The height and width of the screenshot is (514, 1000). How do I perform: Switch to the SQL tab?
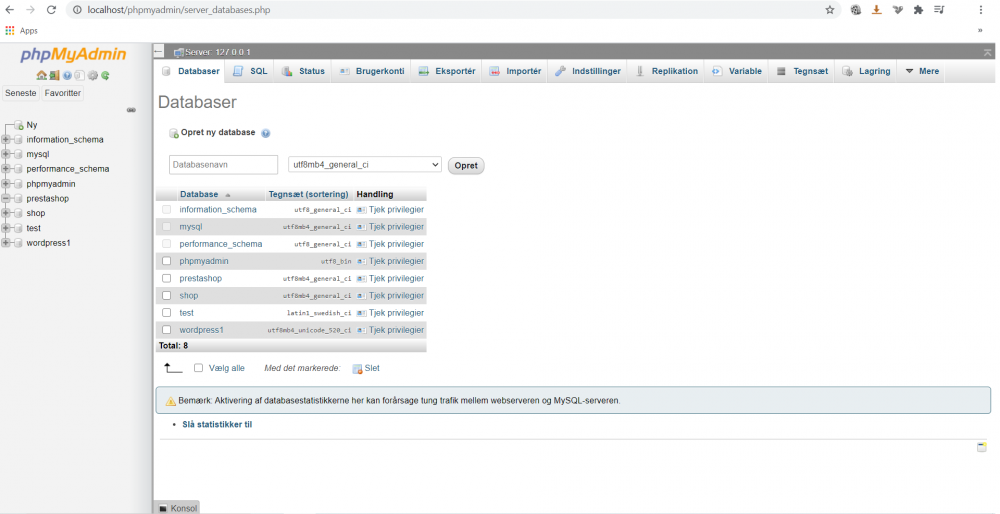[250, 71]
